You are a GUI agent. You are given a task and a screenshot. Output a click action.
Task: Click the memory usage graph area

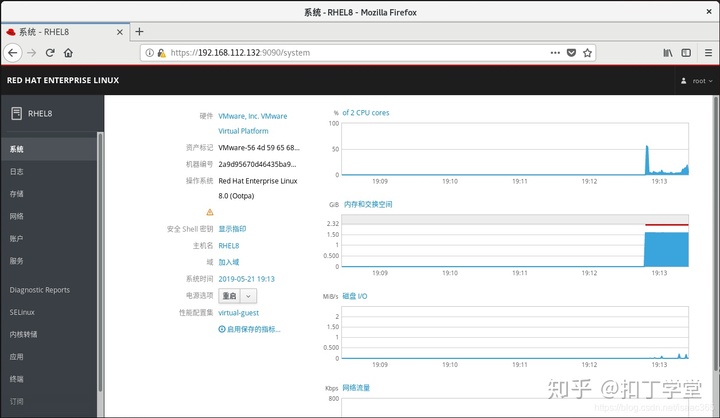[x=515, y=241]
